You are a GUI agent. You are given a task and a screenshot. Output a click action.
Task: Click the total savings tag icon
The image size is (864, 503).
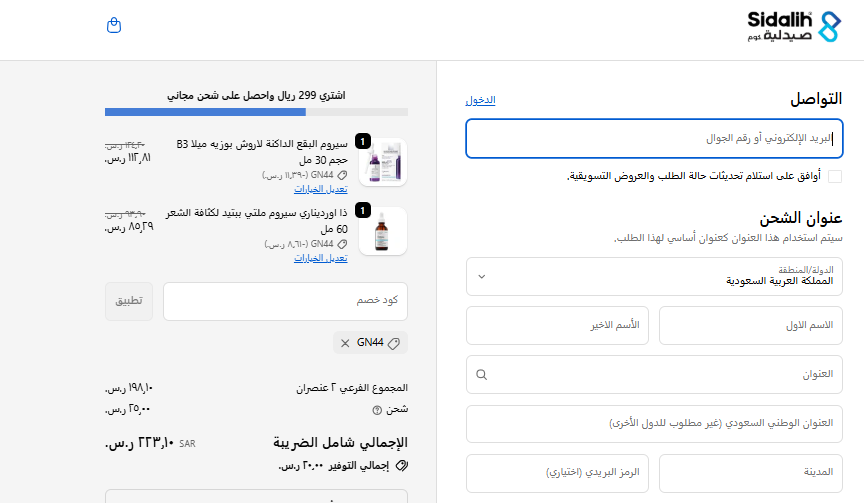[402, 466]
